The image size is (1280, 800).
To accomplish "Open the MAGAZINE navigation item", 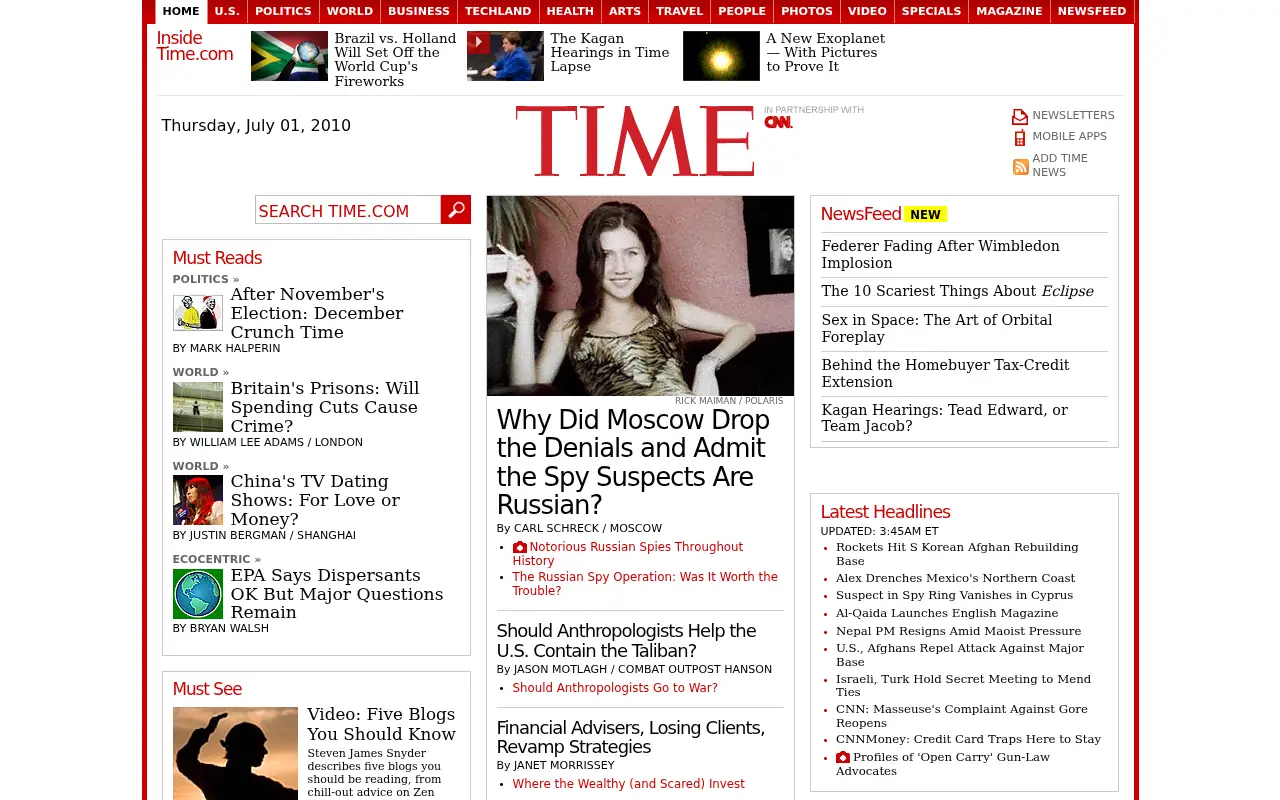I will [x=1009, y=11].
